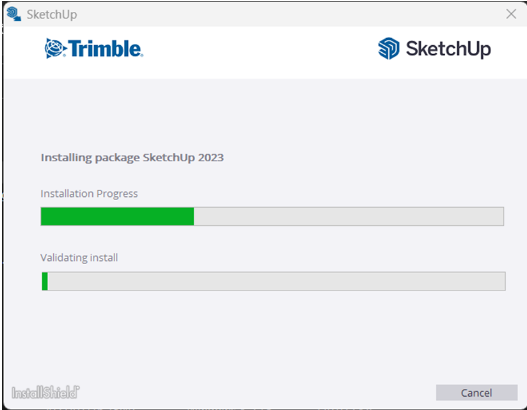Click the SketchUp cube logo icon
527x410 pixels.
[389, 48]
